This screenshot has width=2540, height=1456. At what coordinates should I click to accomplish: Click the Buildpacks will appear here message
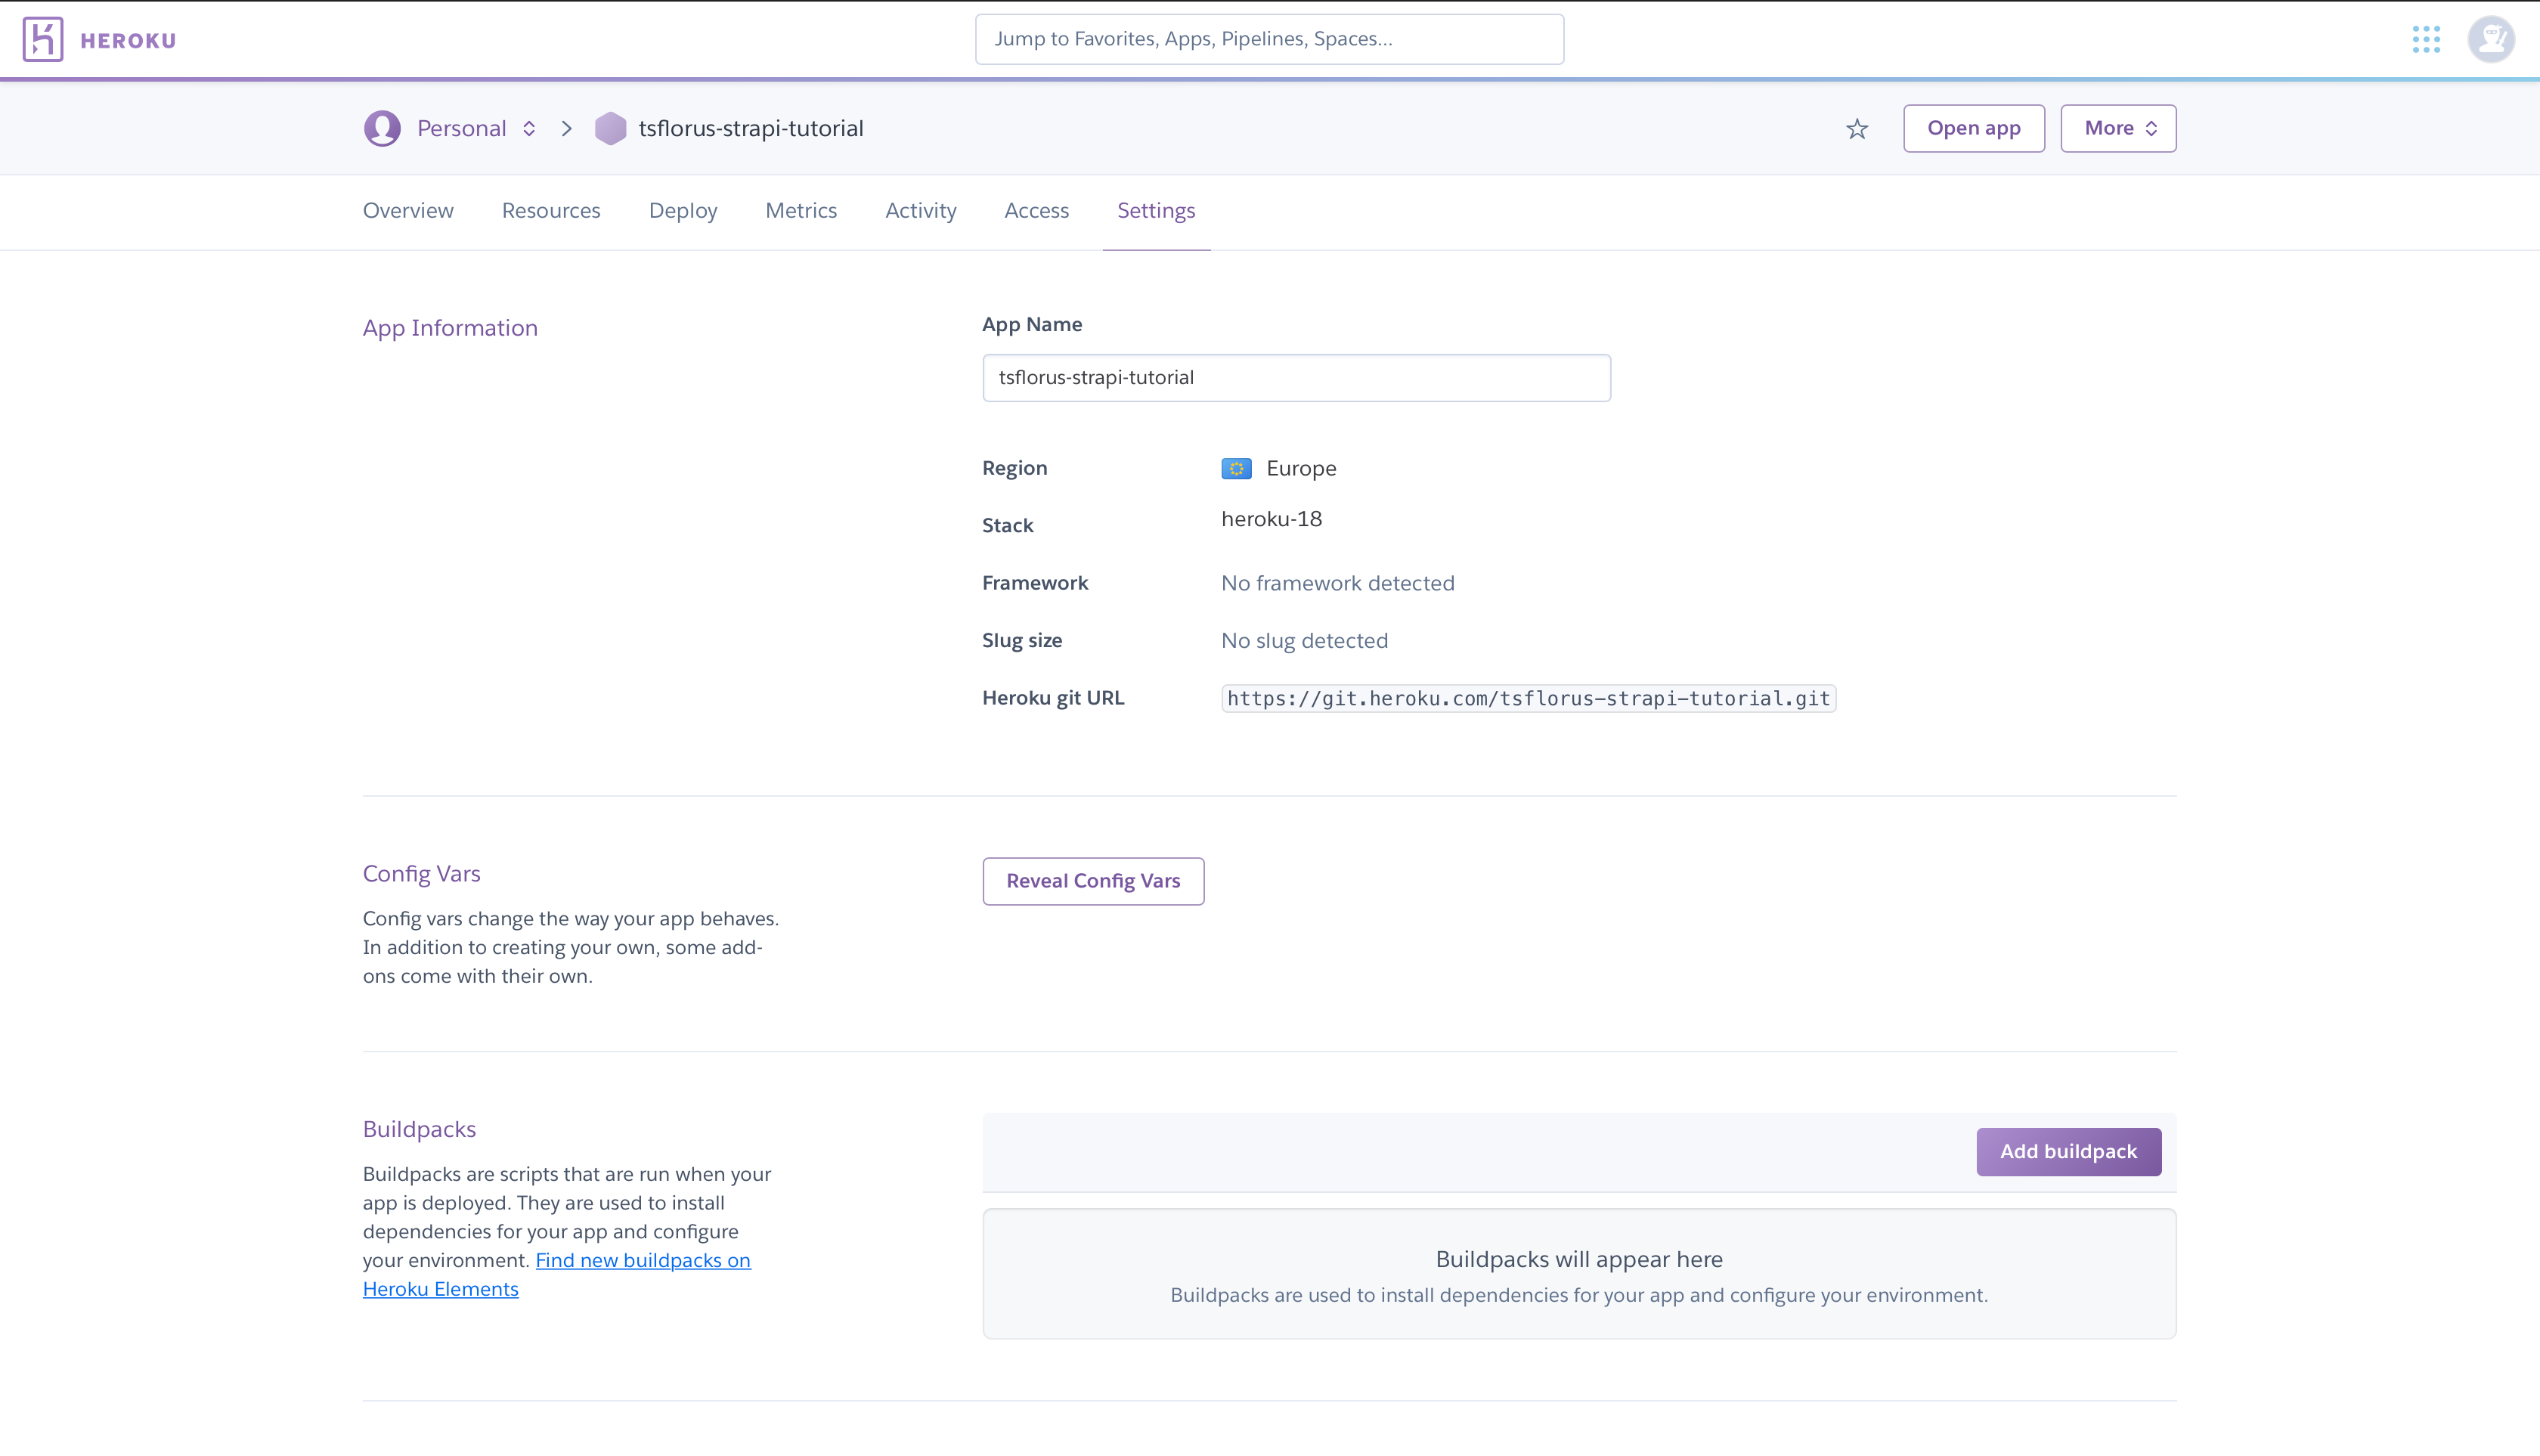[x=1579, y=1260]
